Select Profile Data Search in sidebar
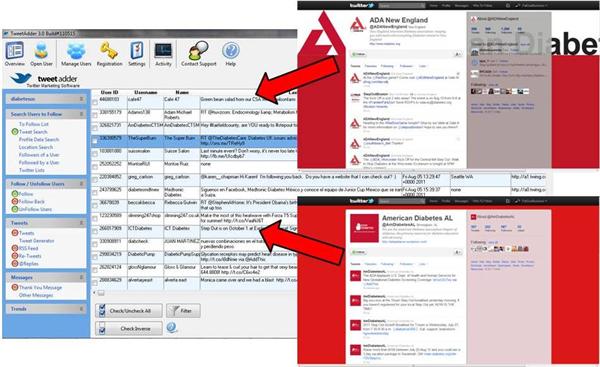Viewport: 600px width, 367px height. [39, 140]
